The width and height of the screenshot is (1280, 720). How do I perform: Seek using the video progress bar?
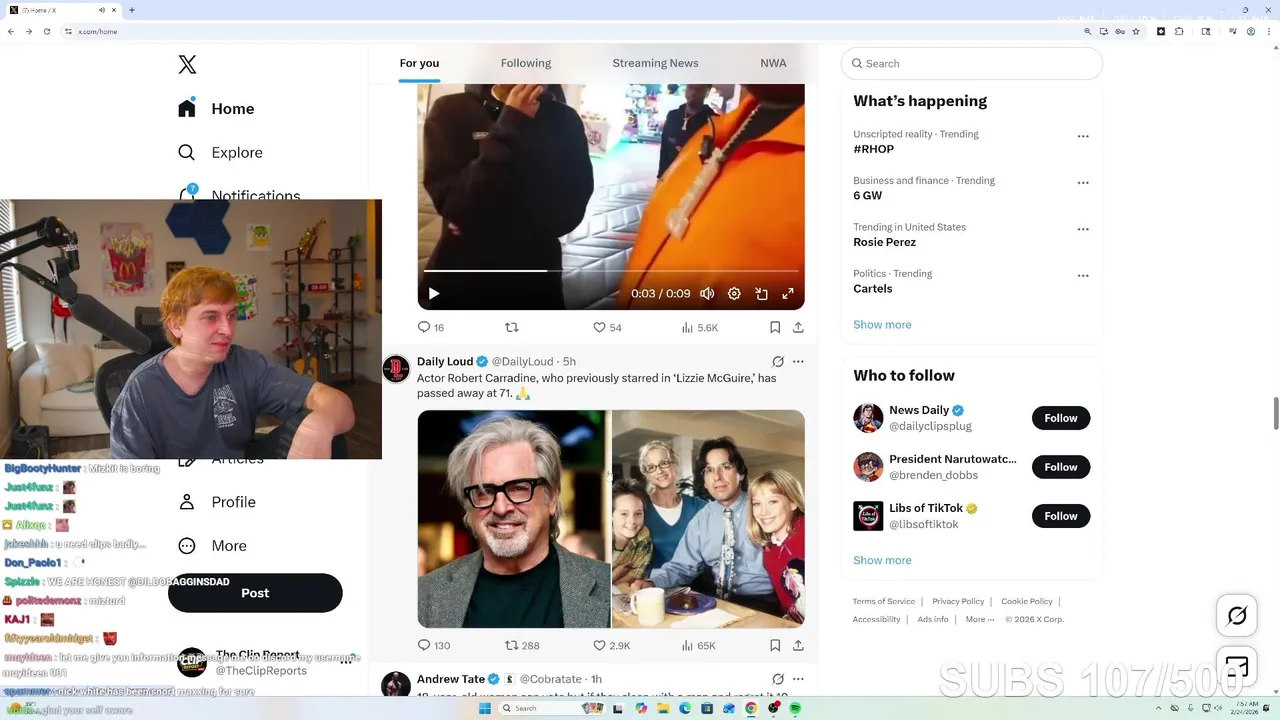click(611, 271)
